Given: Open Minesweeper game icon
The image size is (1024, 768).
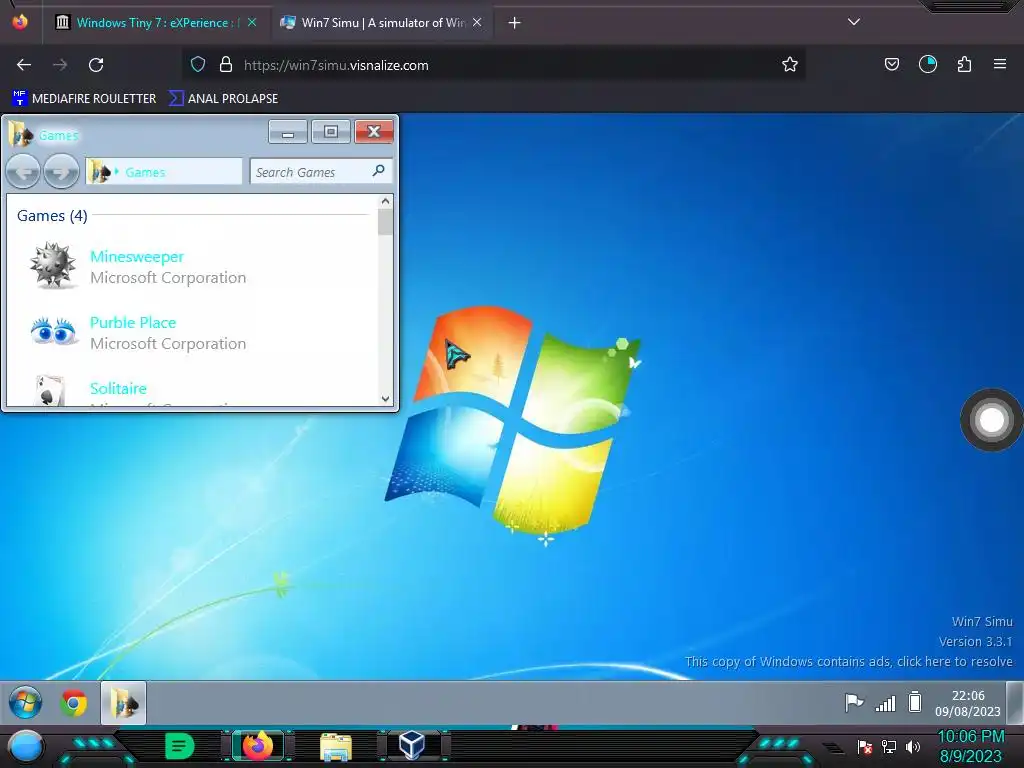Looking at the screenshot, I should (52, 265).
